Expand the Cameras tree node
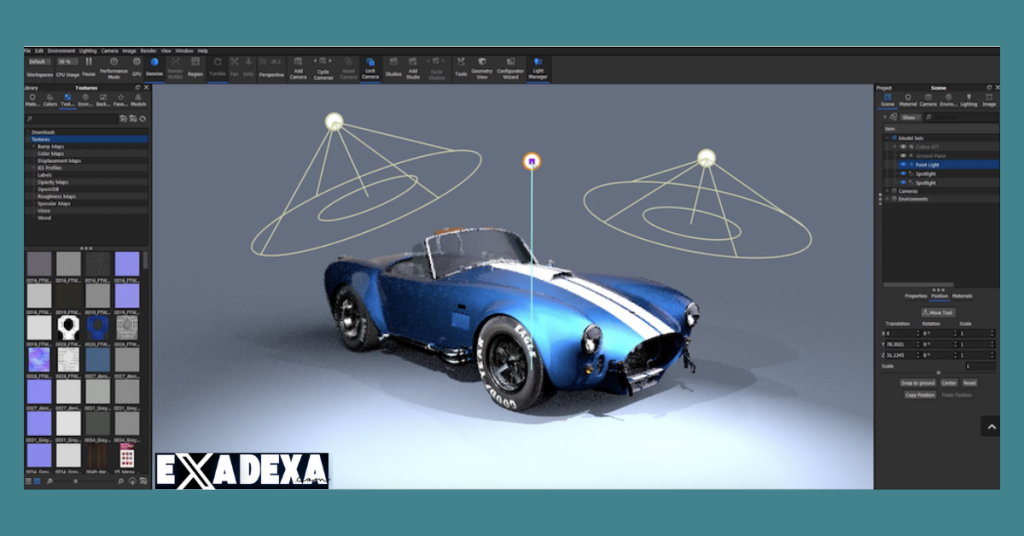 (x=887, y=191)
